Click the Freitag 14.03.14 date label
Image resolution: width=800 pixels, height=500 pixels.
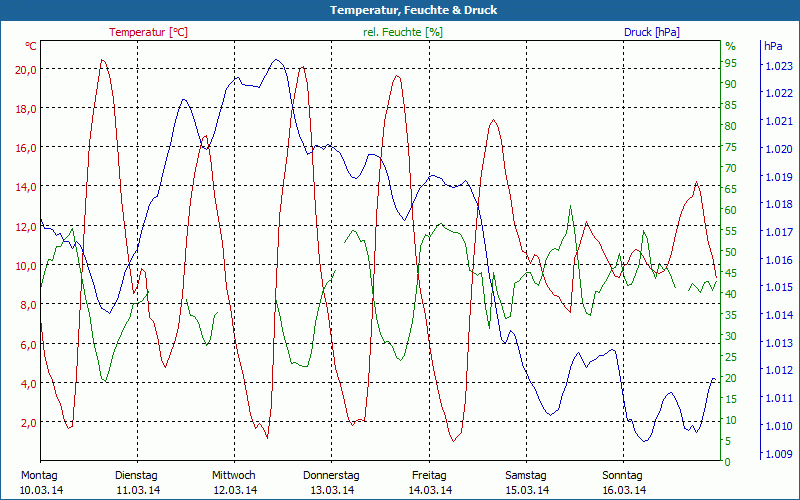click(429, 482)
